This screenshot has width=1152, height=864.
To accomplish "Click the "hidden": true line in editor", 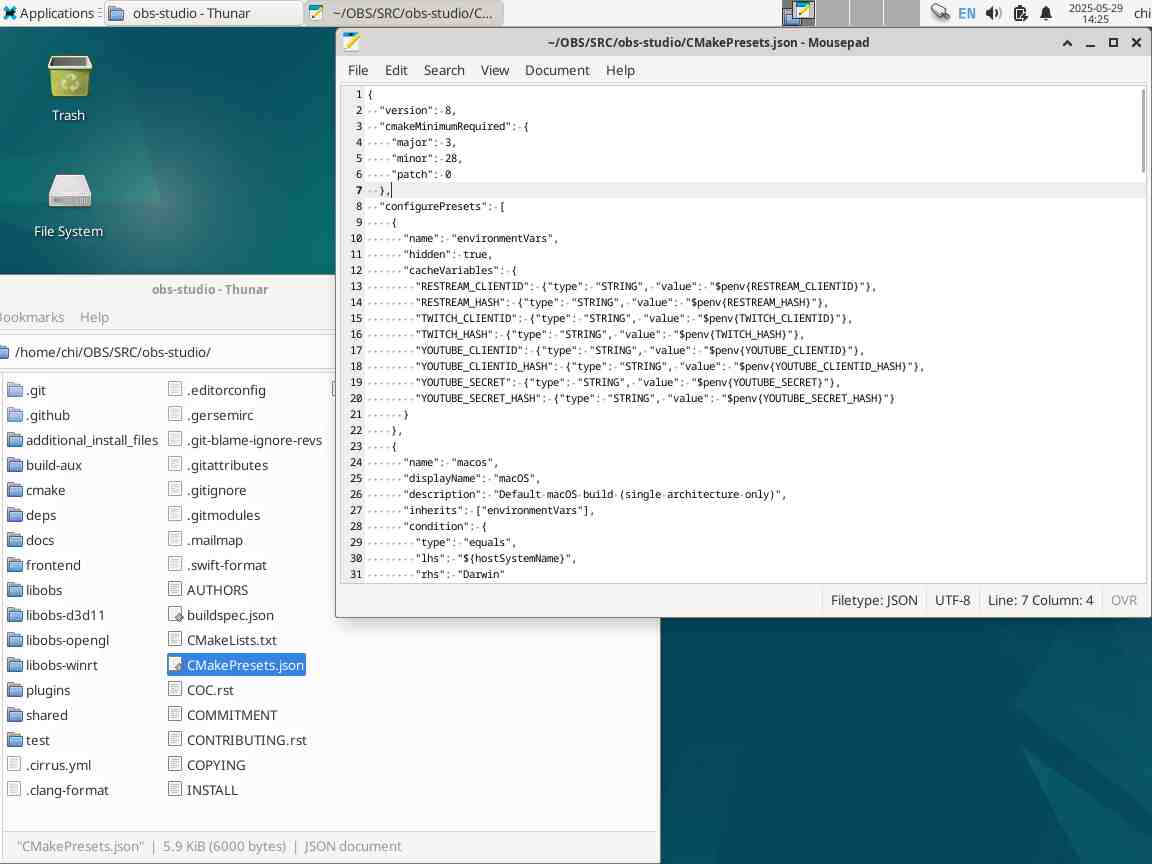I will (x=448, y=254).
